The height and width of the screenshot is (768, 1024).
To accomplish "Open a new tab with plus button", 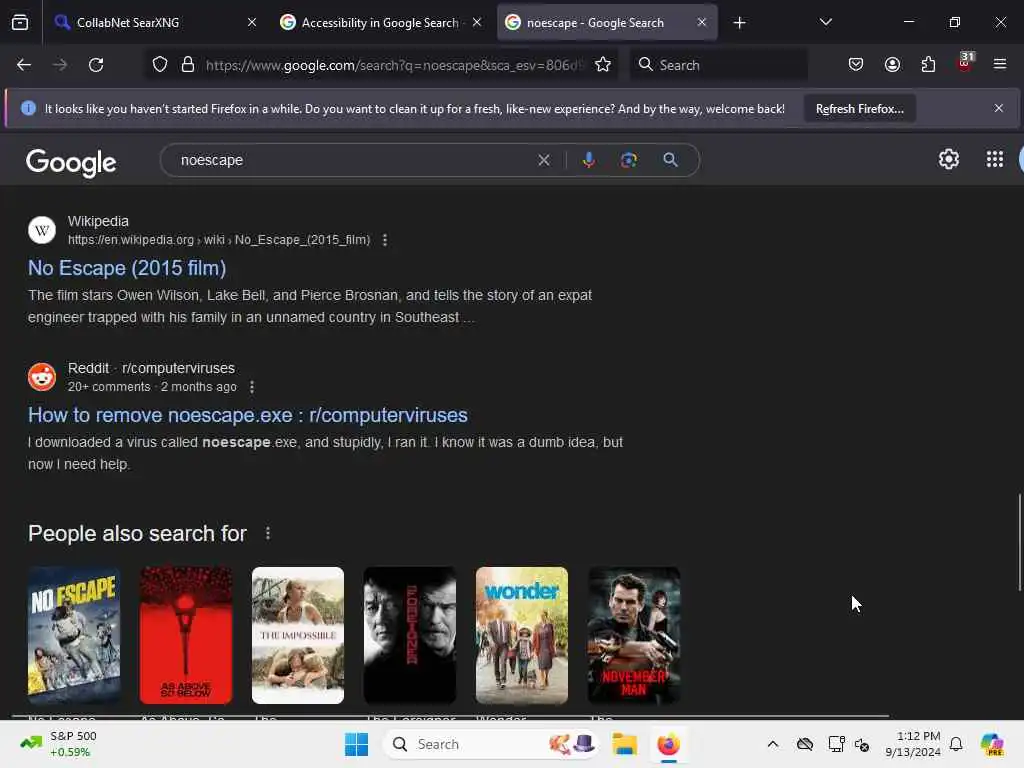I will [x=739, y=23].
